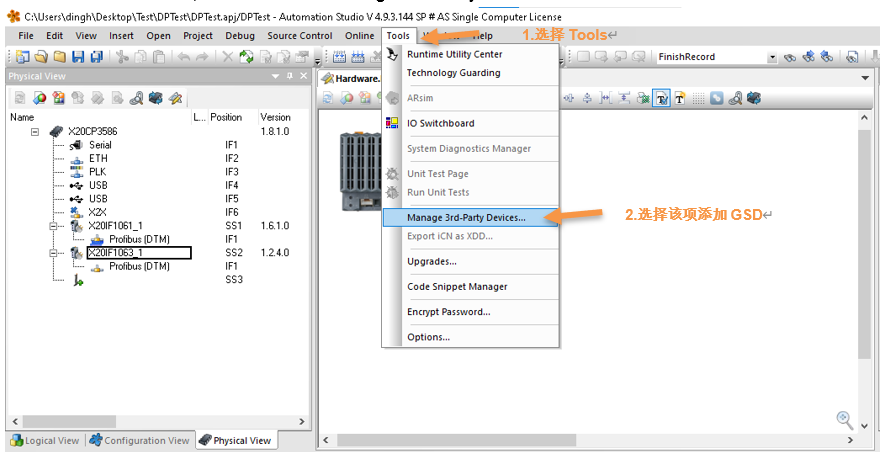The width and height of the screenshot is (880, 452).
Task: Click the Save (single floppy disk) icon
Action: pyautogui.click(x=77, y=57)
